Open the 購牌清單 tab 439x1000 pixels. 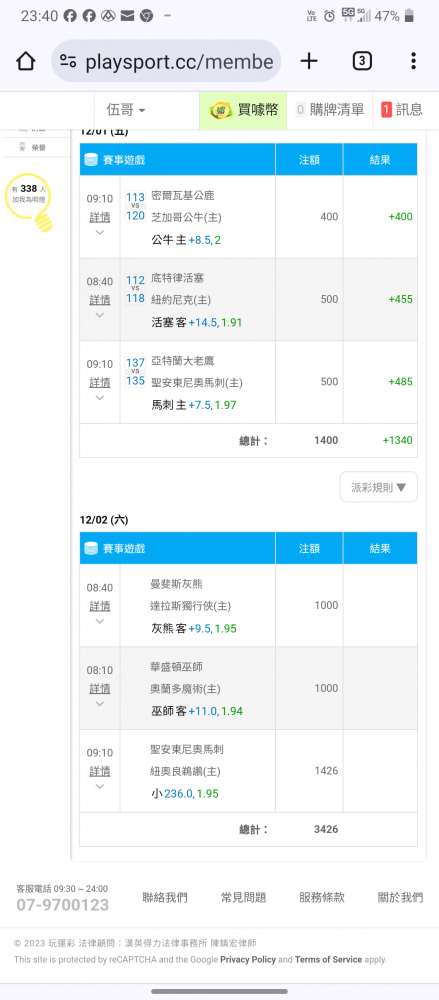click(x=331, y=110)
